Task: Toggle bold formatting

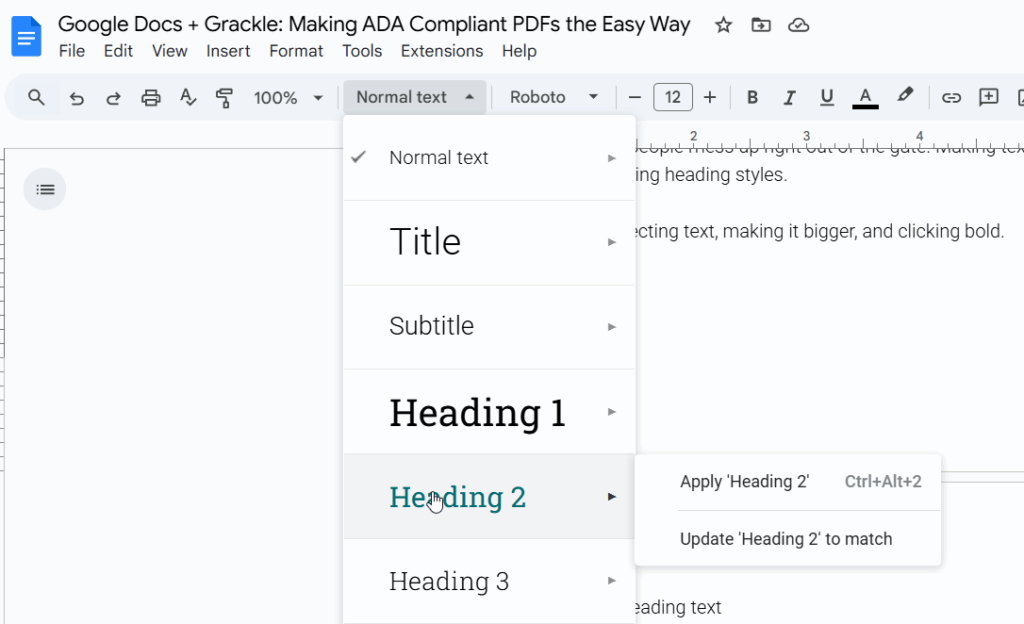Action: 752,98
